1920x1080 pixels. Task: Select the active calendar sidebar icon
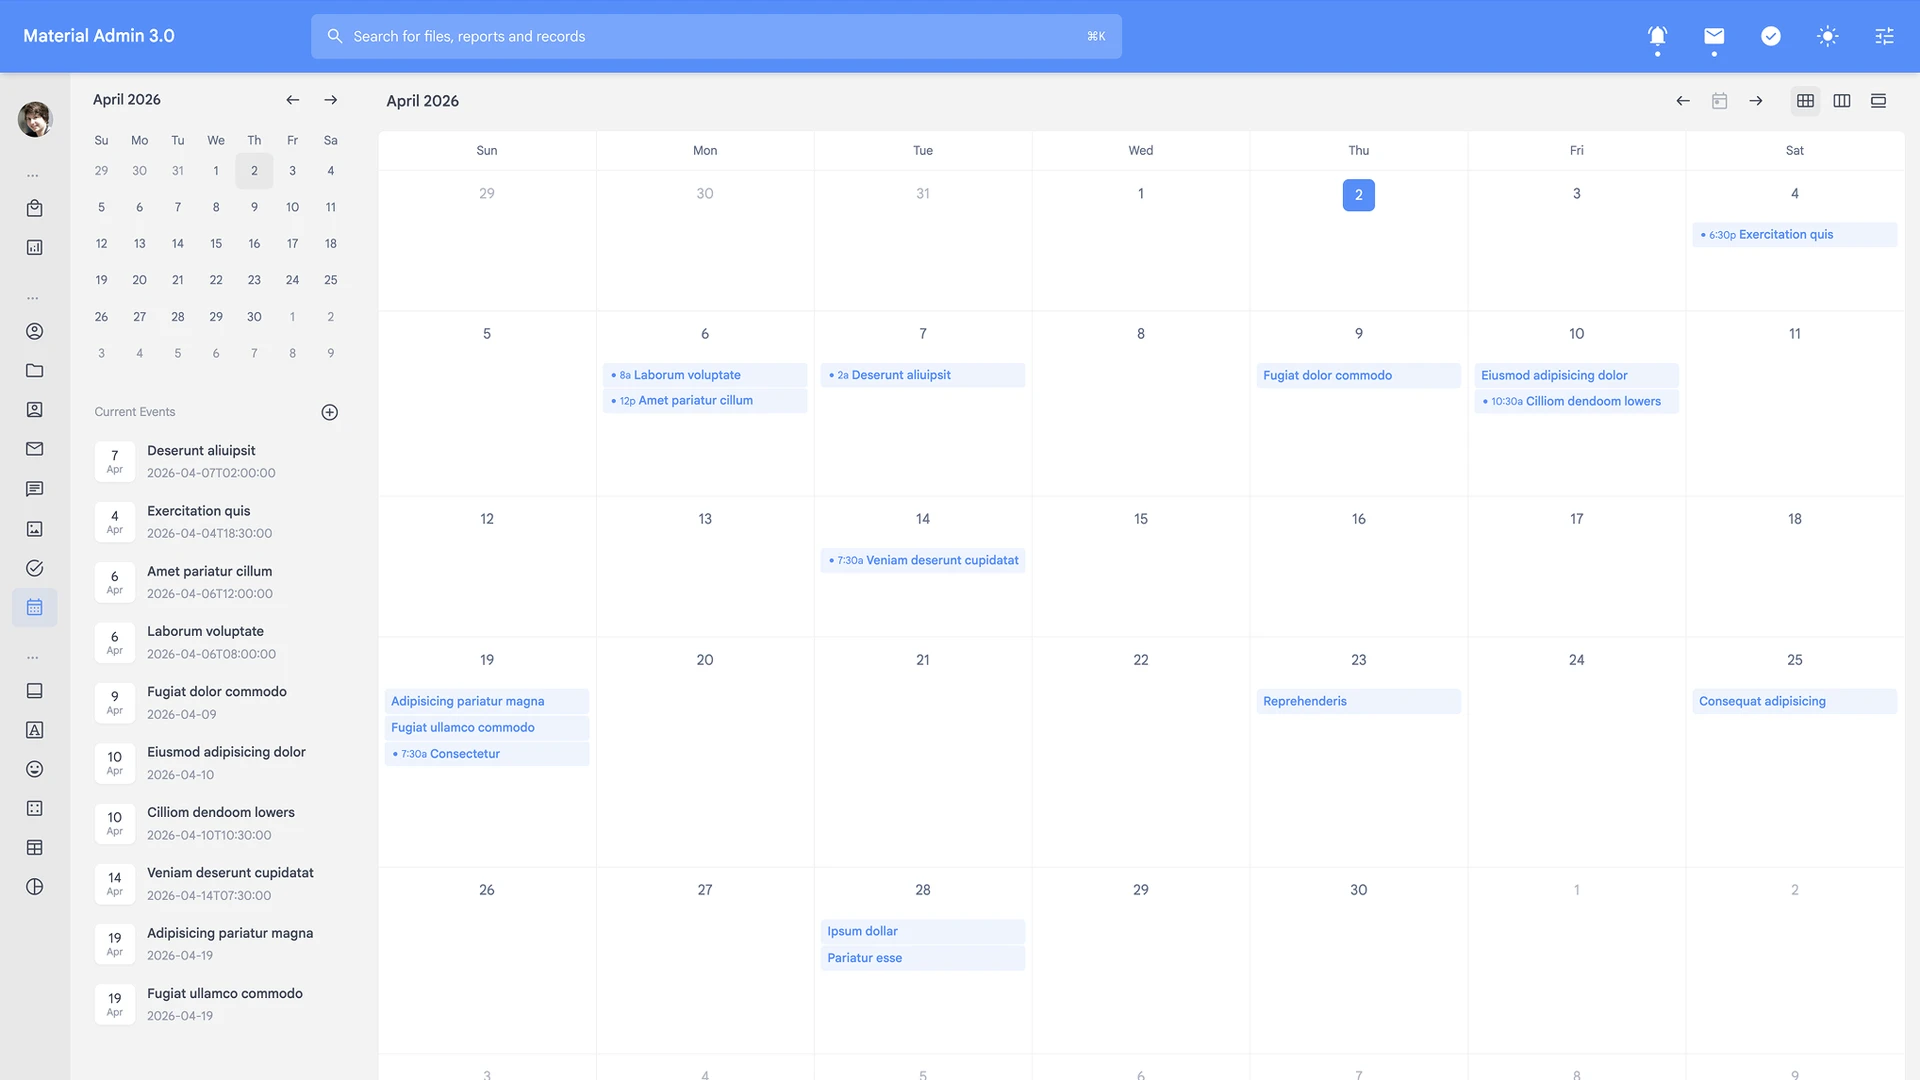35,607
